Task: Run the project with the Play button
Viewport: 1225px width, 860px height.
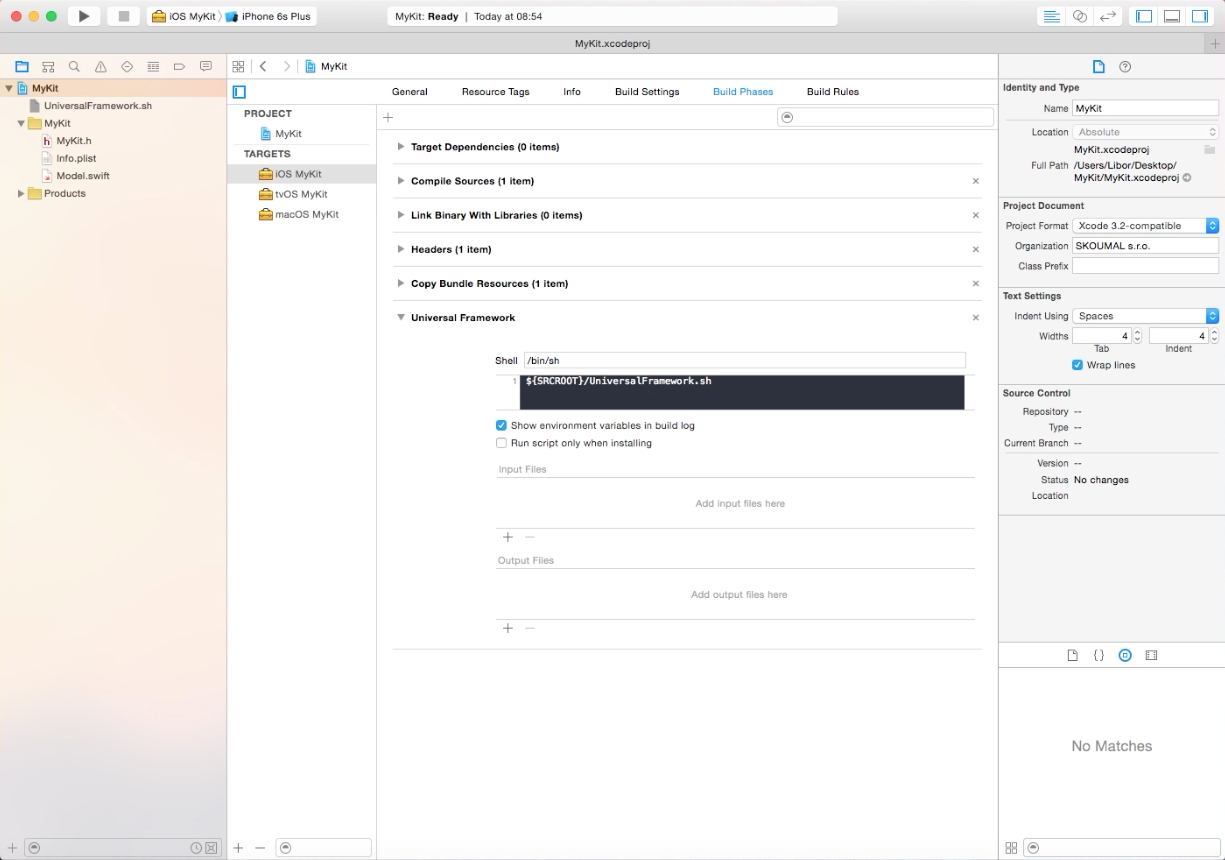Action: pyautogui.click(x=84, y=16)
